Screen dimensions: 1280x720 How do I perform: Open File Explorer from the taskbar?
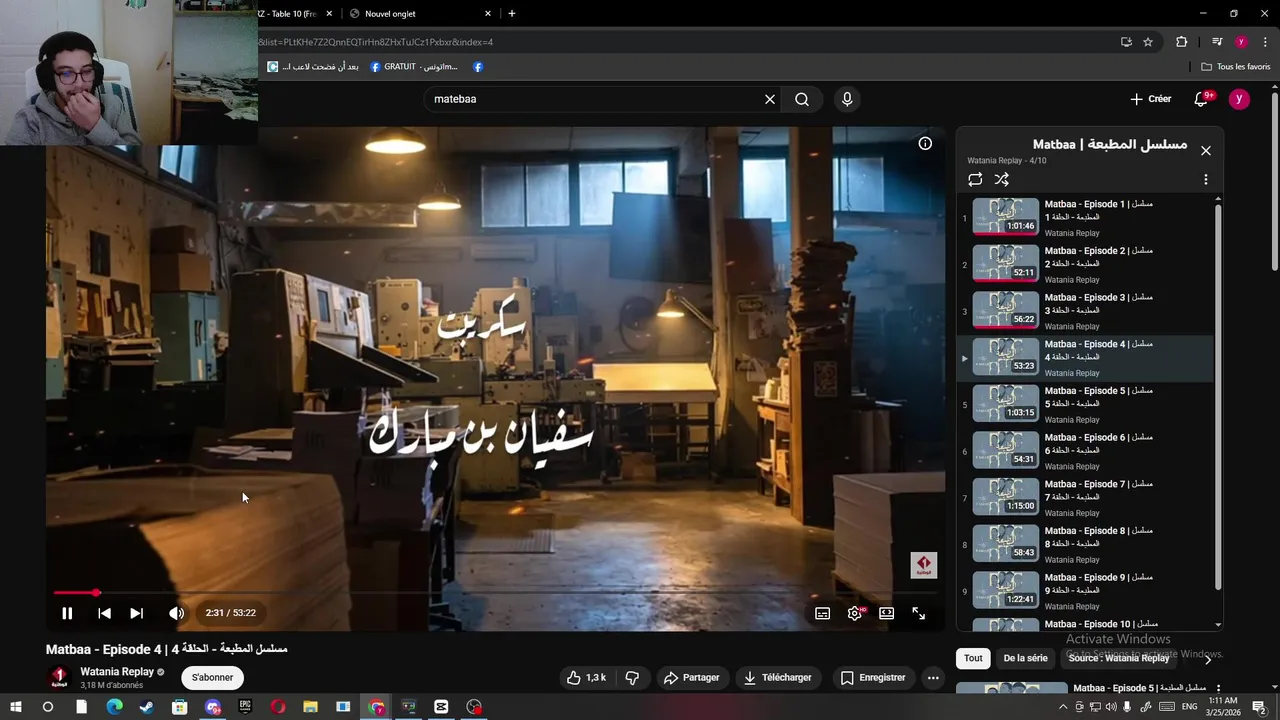pyautogui.click(x=311, y=707)
